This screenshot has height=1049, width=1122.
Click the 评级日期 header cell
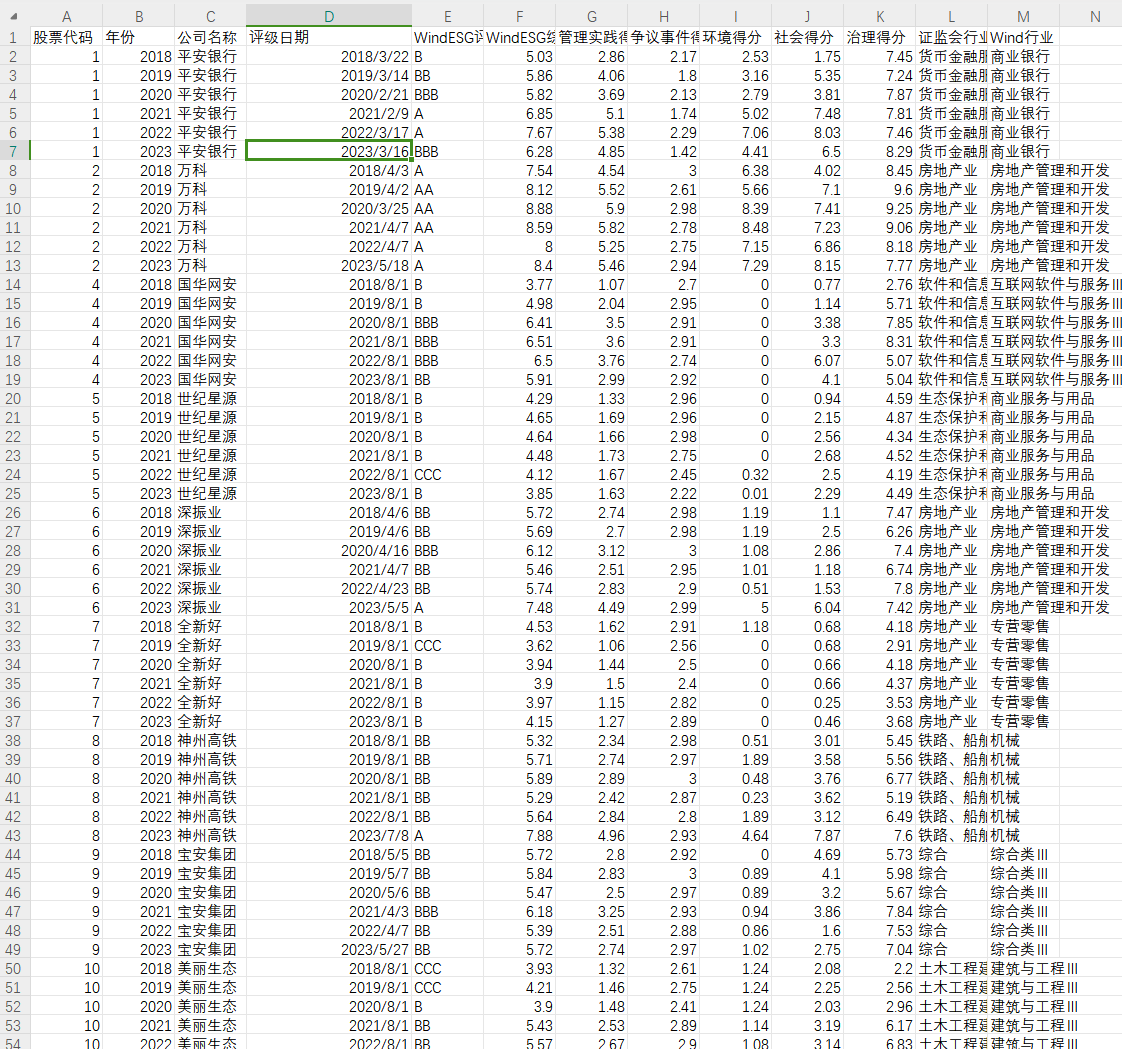point(328,37)
